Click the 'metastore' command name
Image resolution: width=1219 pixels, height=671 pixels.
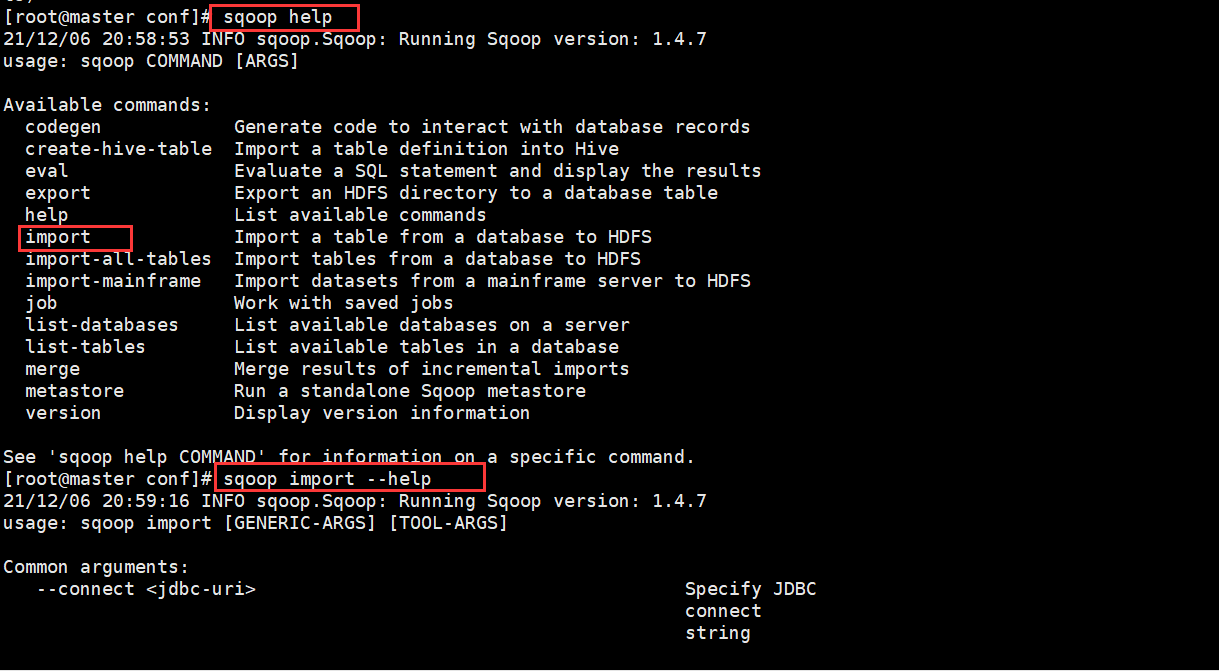74,391
